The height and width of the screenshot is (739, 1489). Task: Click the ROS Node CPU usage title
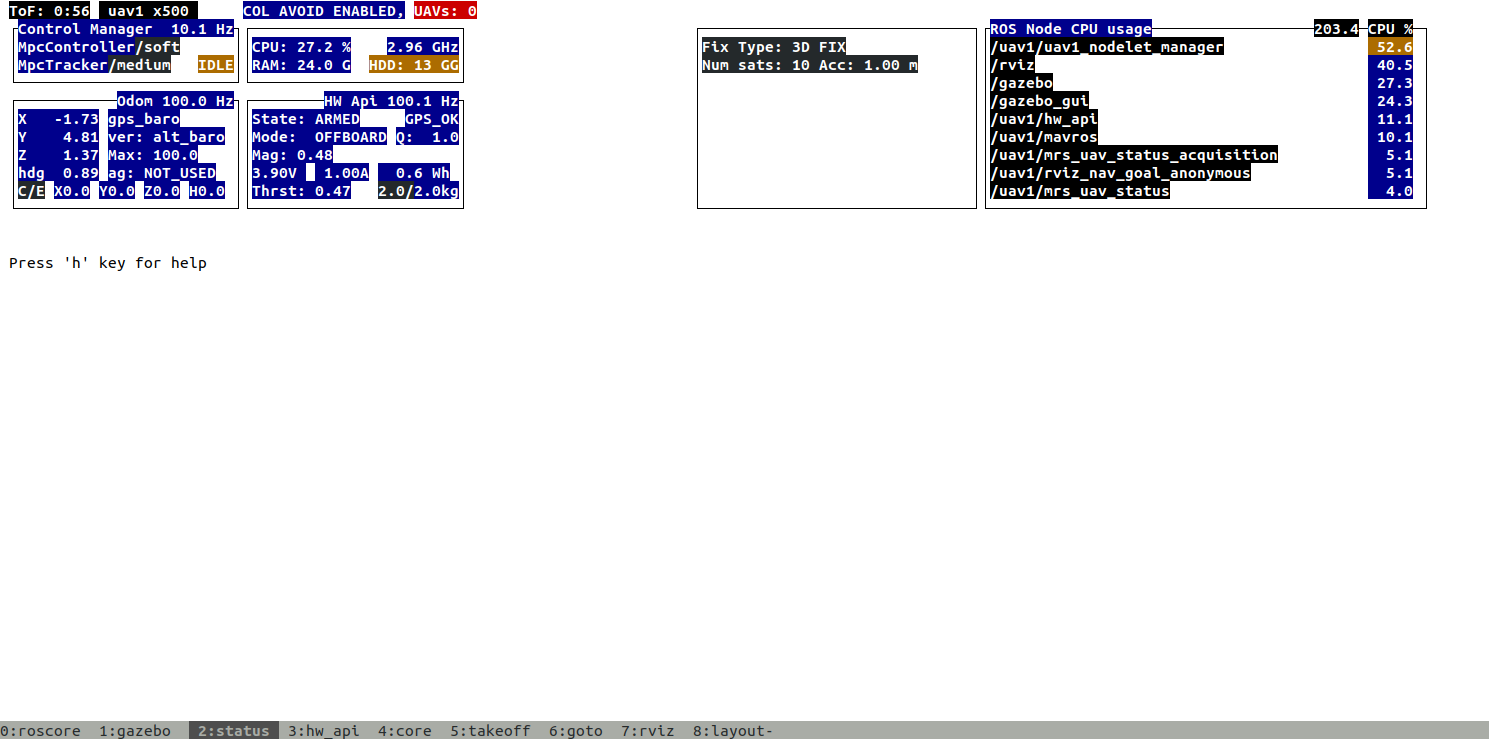tap(1071, 29)
